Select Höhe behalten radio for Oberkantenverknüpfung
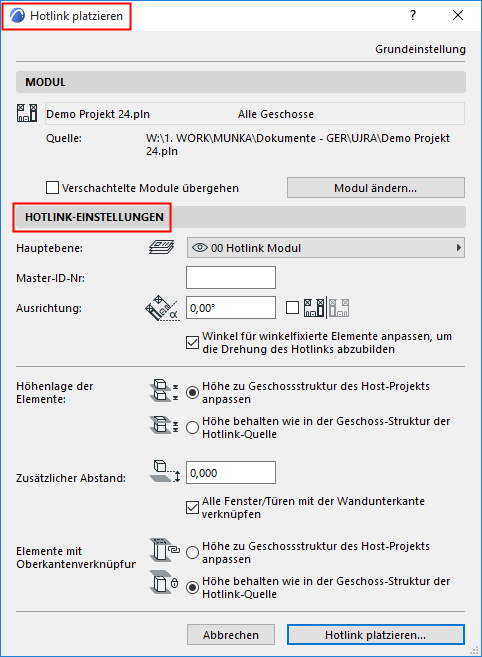This screenshot has height=657, width=482. [192, 587]
